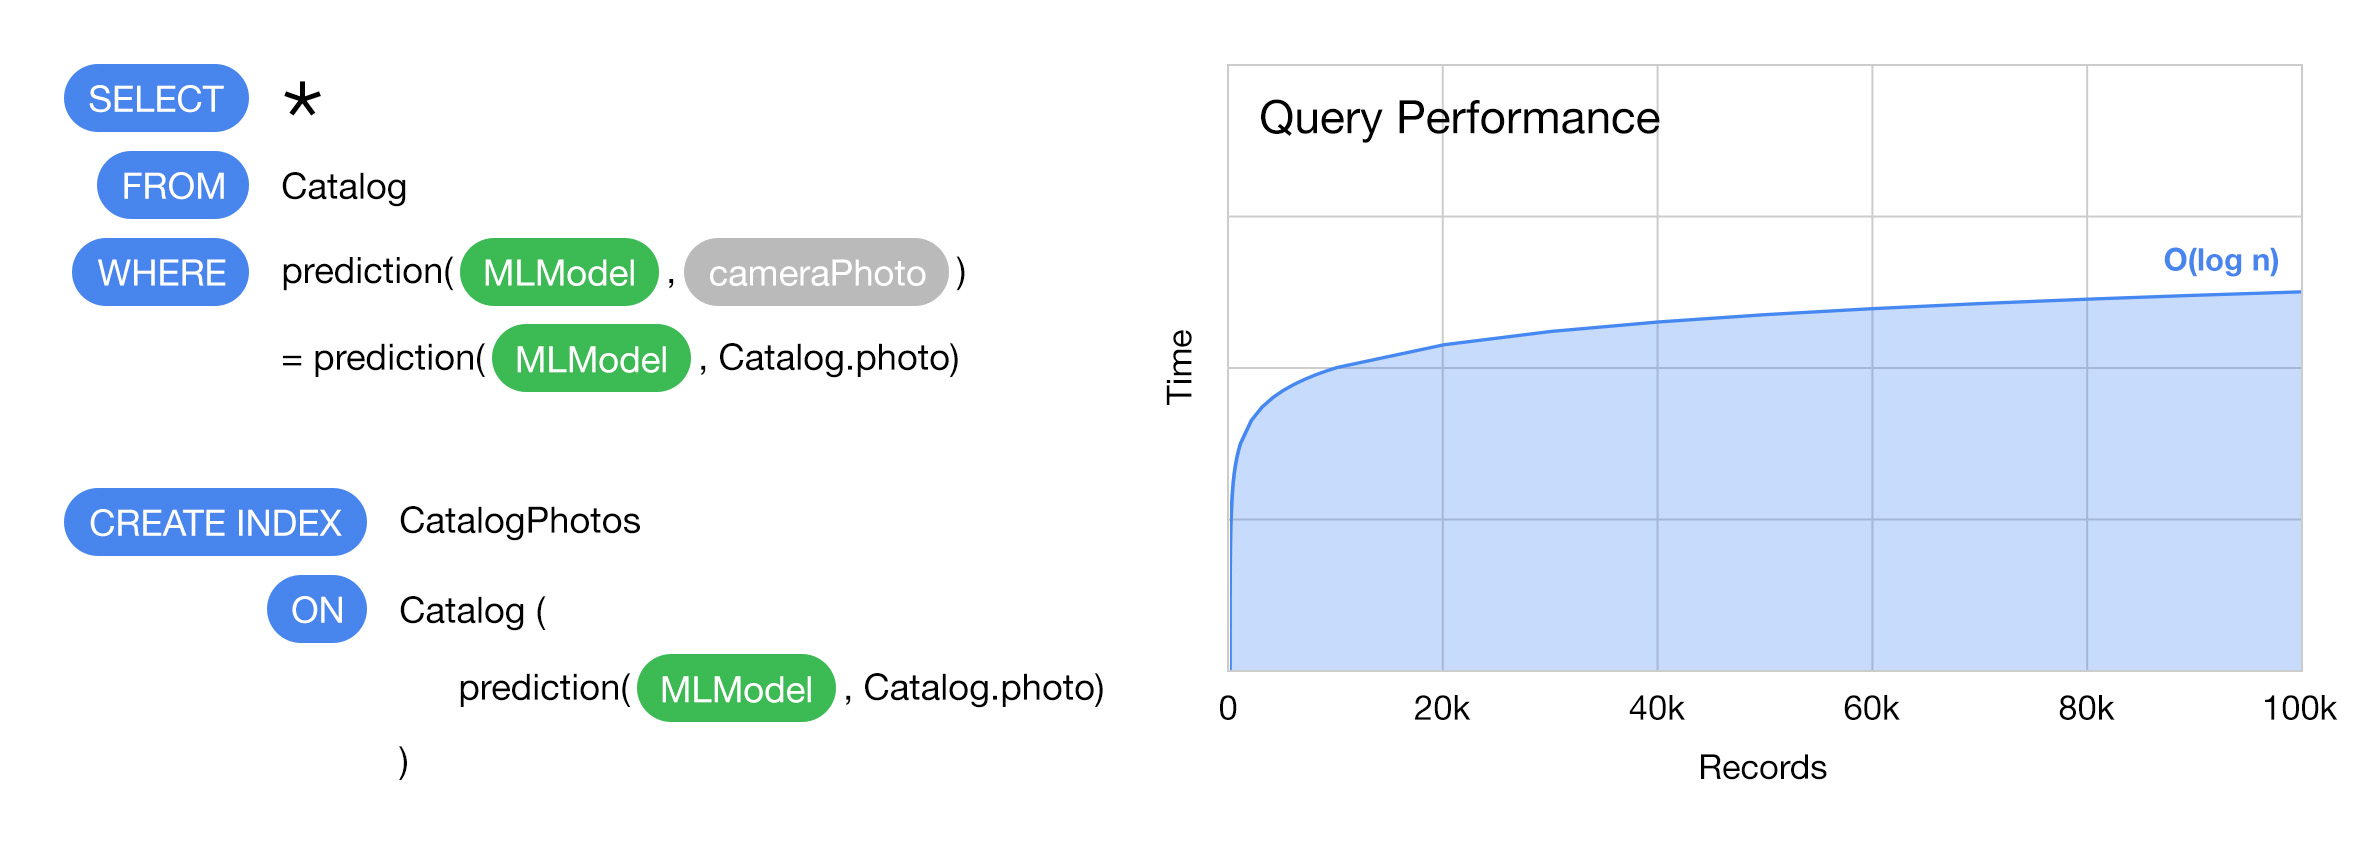The height and width of the screenshot is (844, 2367).
Task: Select the MLModel pill in the CREATE INDEX statement
Action: [x=736, y=689]
